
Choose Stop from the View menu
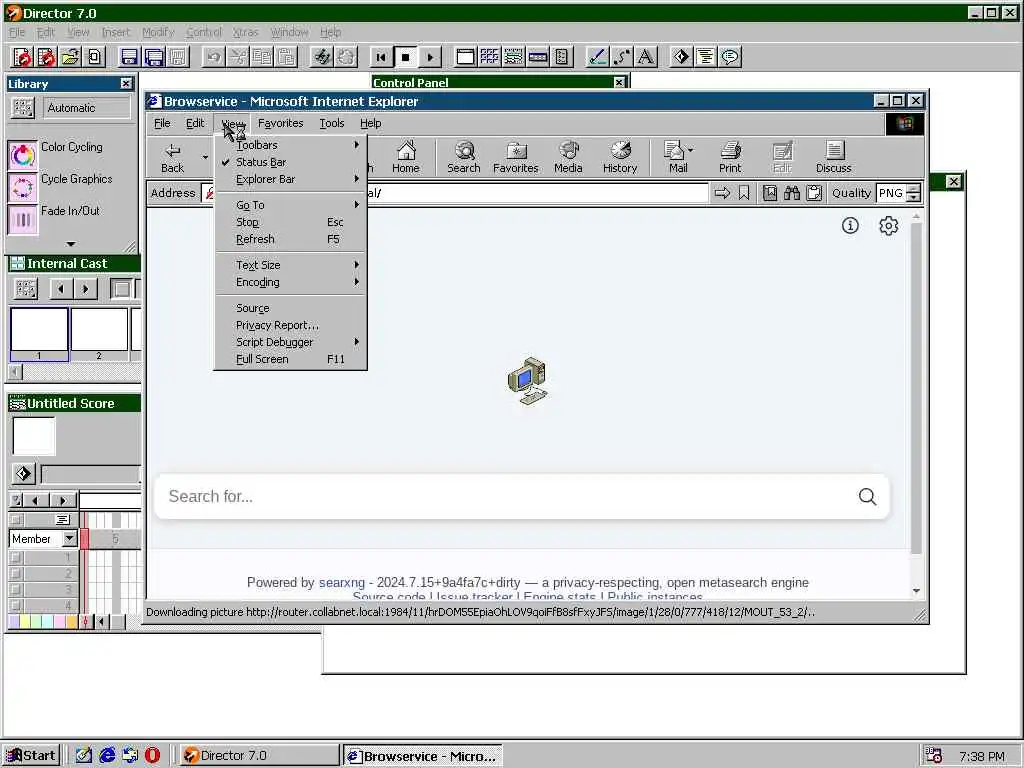pos(291,222)
